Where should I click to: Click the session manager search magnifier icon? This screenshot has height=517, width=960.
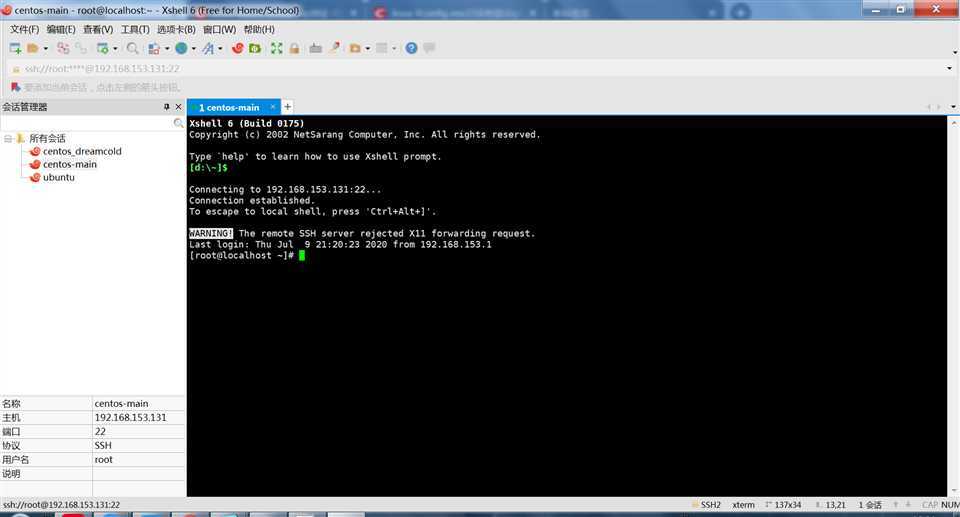pos(178,123)
